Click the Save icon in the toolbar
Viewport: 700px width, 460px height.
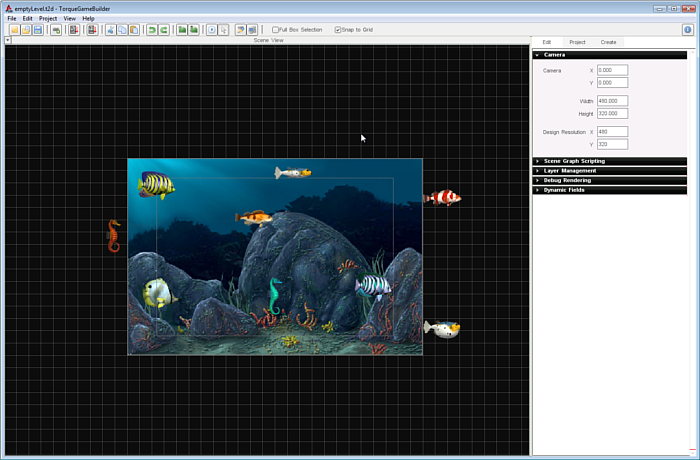[38, 30]
